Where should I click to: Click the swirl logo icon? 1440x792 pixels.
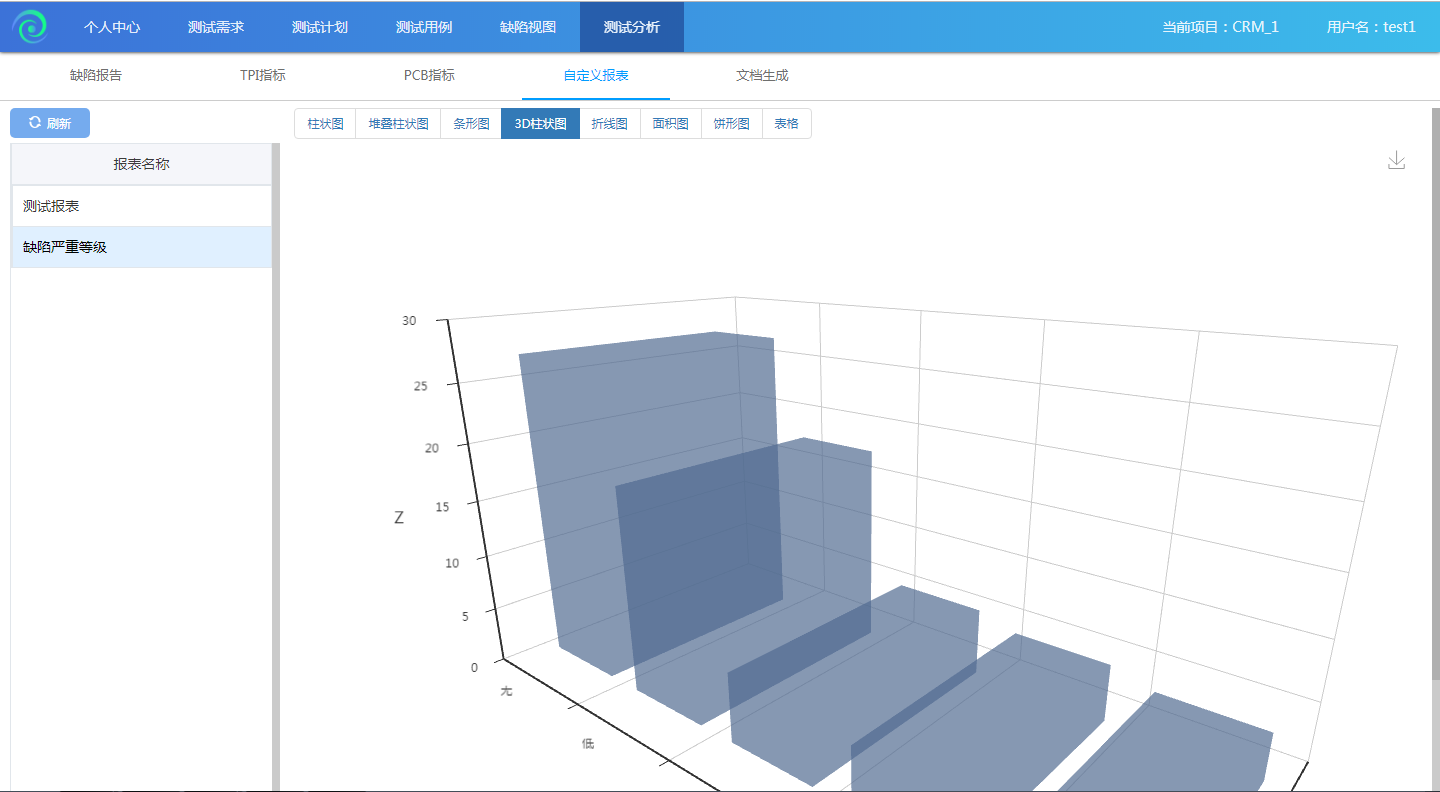click(31, 27)
